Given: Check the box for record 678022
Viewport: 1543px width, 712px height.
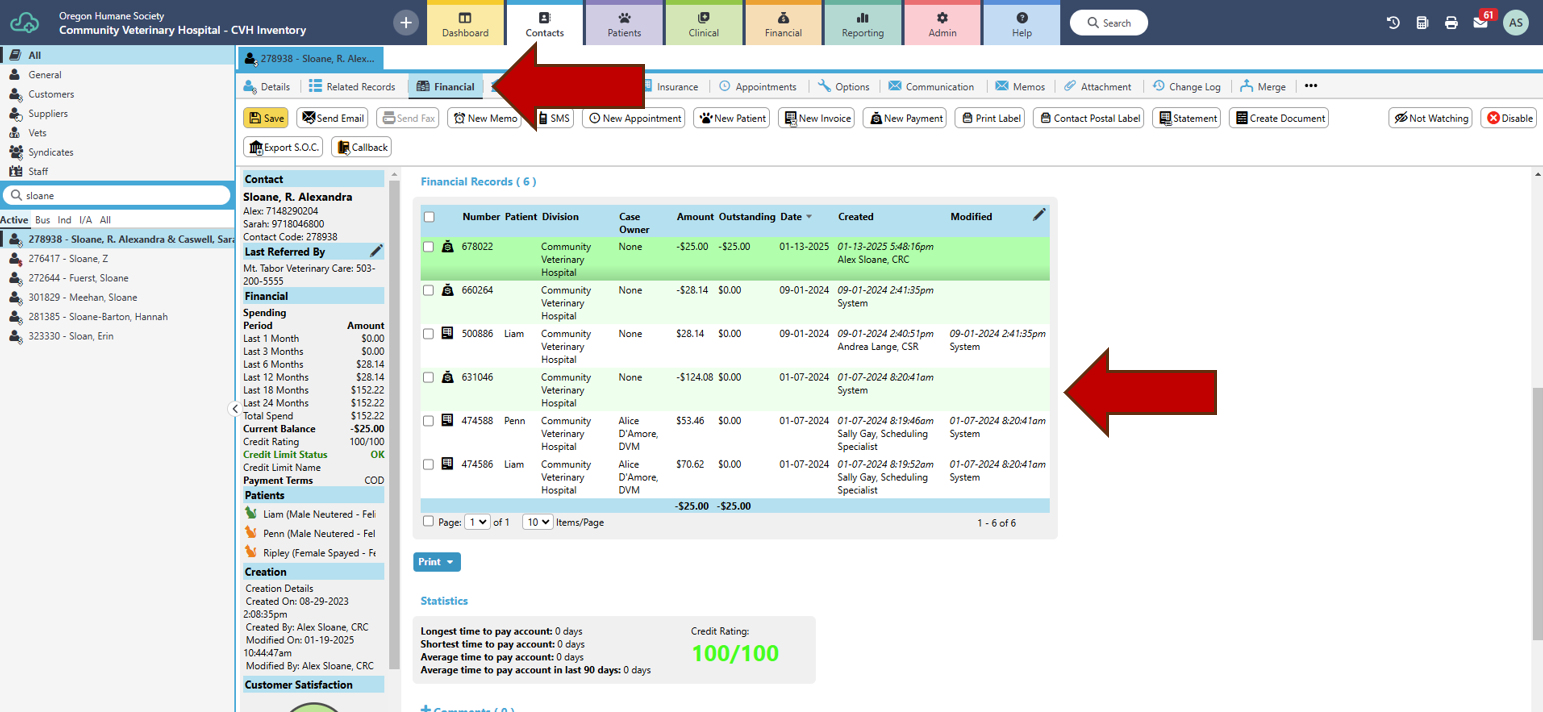Looking at the screenshot, I should click(x=429, y=247).
